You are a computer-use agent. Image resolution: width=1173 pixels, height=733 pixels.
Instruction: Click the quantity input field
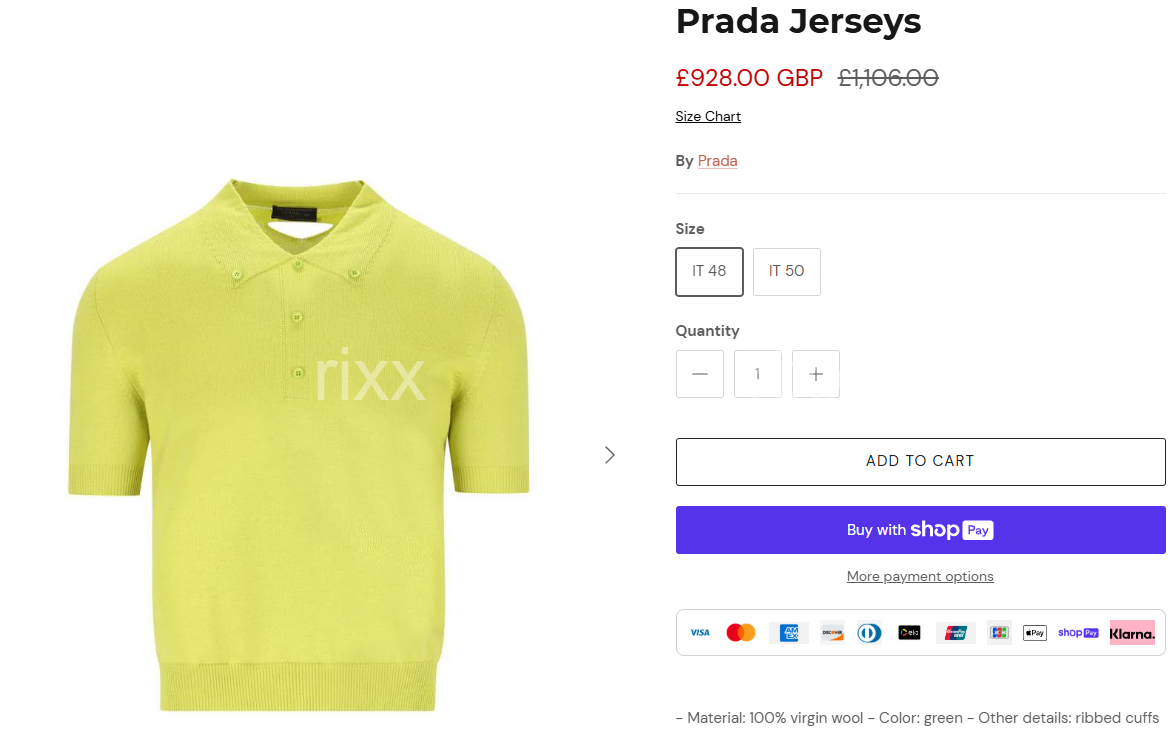758,374
